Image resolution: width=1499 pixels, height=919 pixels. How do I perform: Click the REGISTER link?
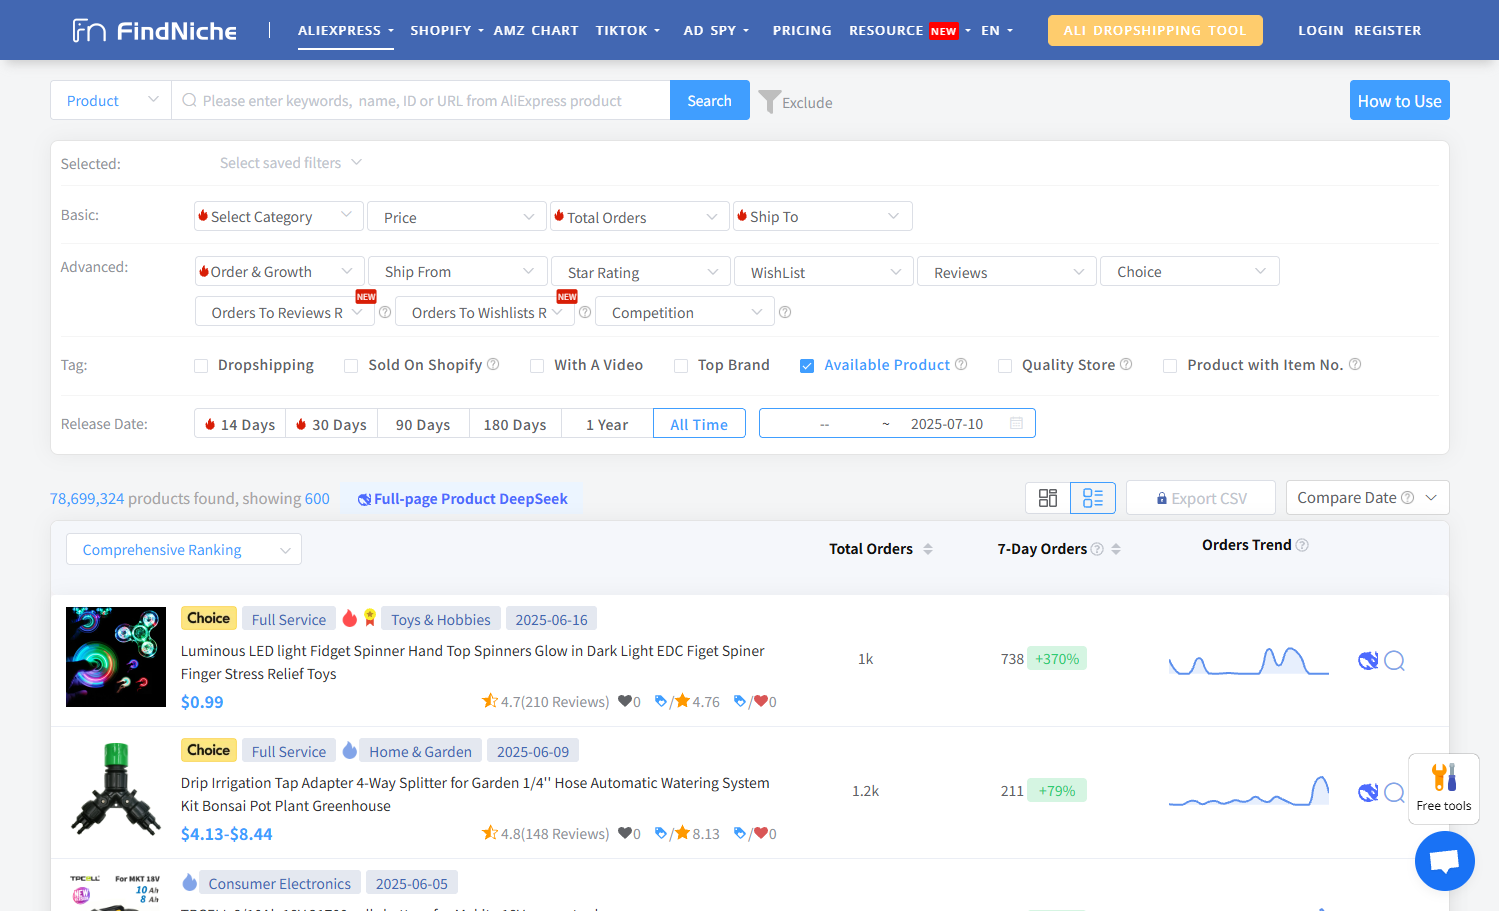click(x=1388, y=31)
